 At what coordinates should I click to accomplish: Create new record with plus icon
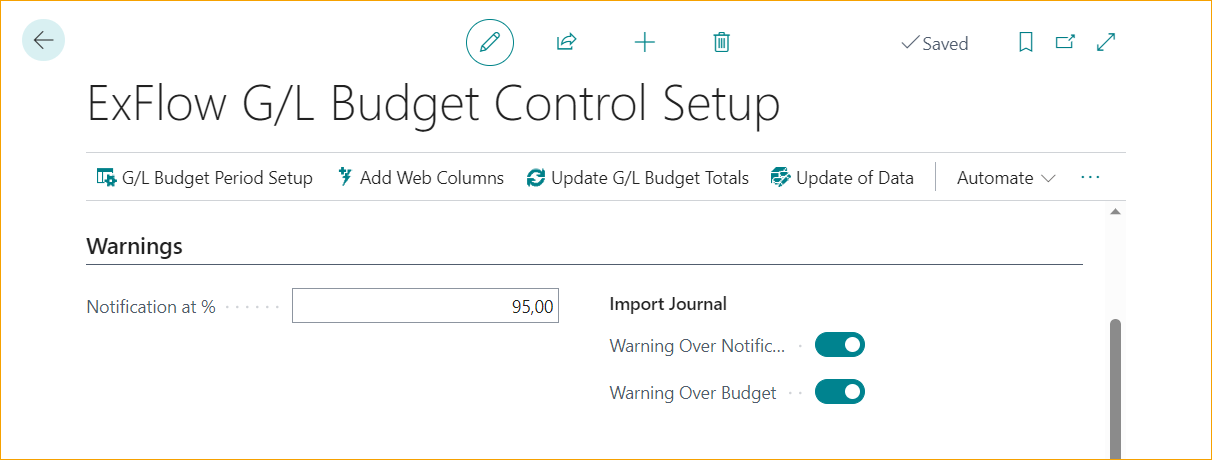[645, 42]
